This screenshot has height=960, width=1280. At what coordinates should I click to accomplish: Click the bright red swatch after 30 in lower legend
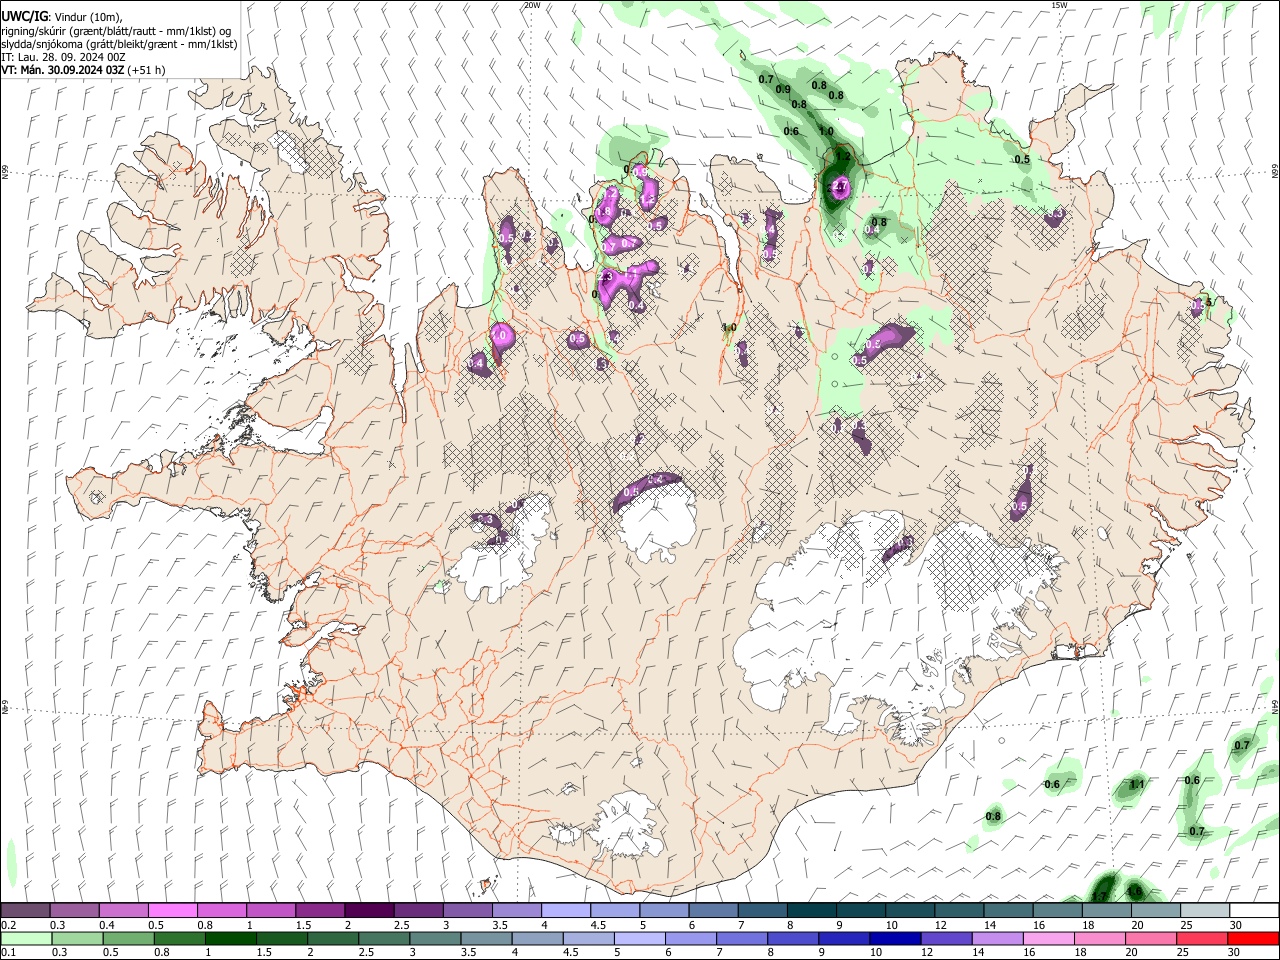point(1252,938)
